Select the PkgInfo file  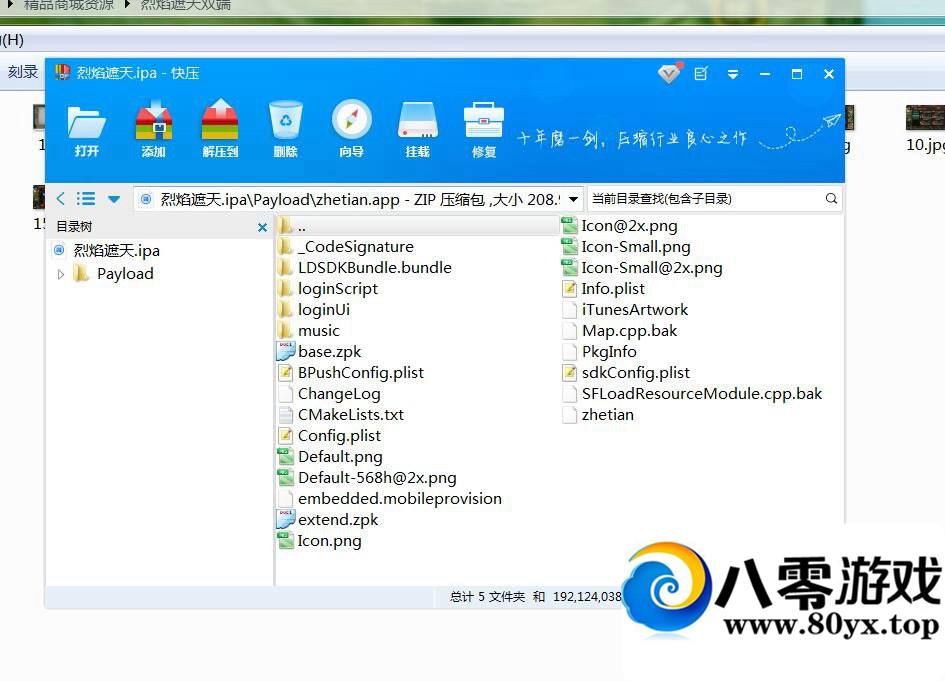coord(609,351)
